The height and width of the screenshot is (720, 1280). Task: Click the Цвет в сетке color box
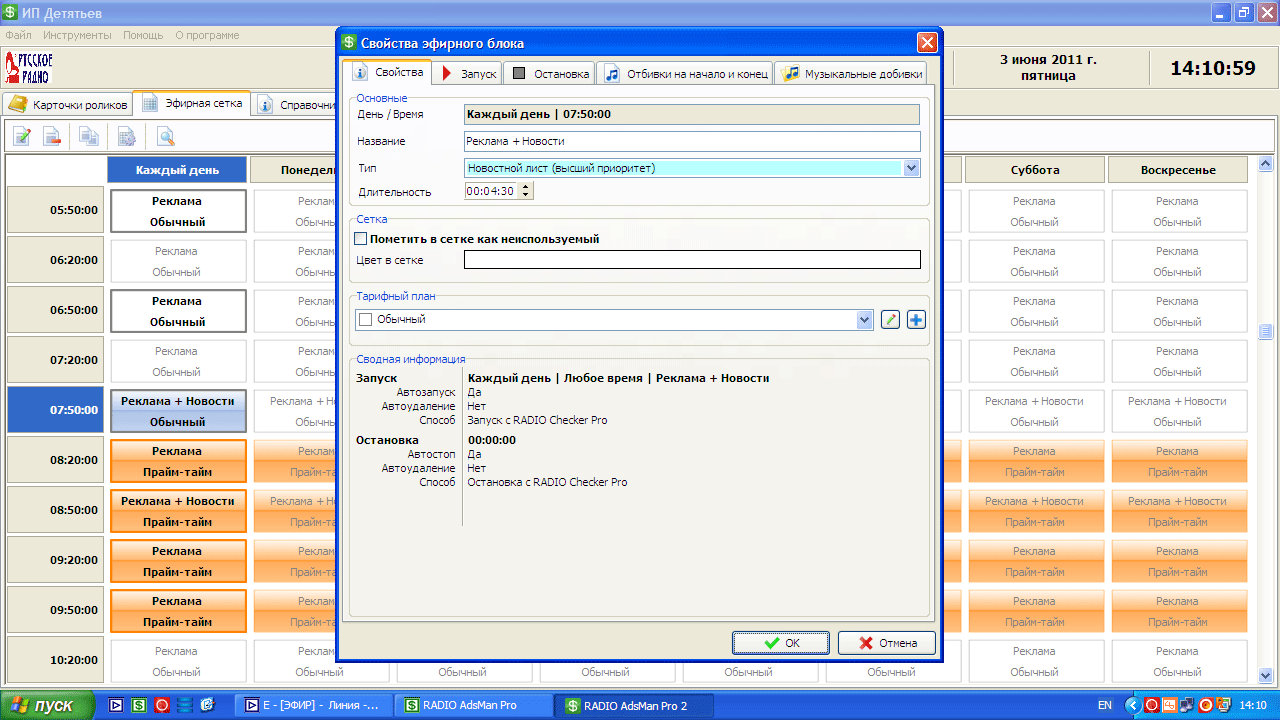click(x=692, y=260)
